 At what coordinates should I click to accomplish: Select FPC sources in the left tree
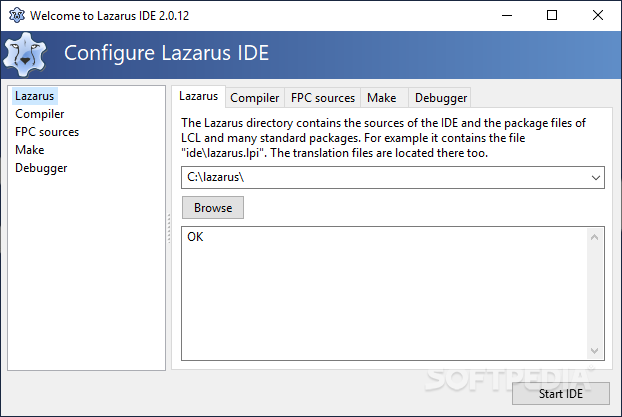(x=47, y=132)
